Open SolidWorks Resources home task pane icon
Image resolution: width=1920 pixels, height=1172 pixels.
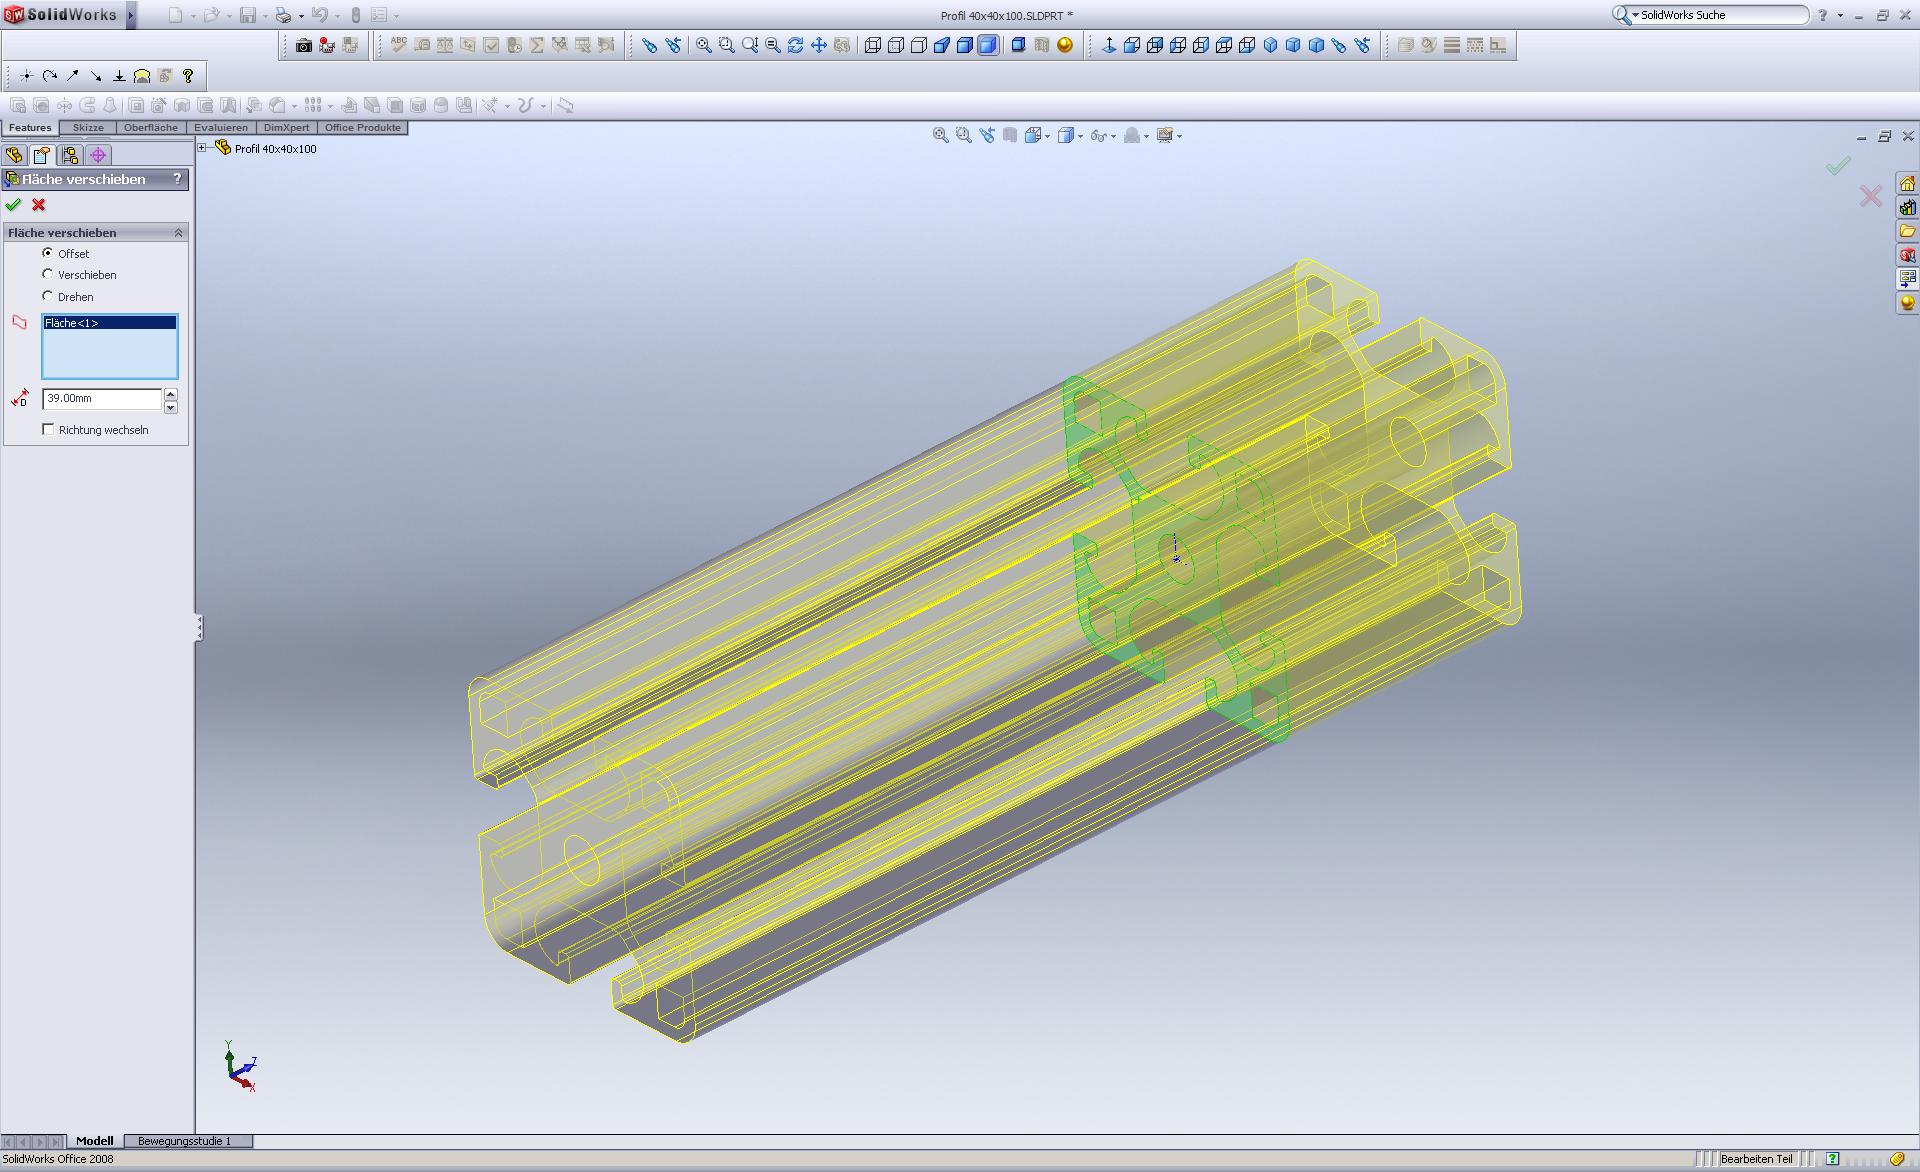tap(1908, 184)
